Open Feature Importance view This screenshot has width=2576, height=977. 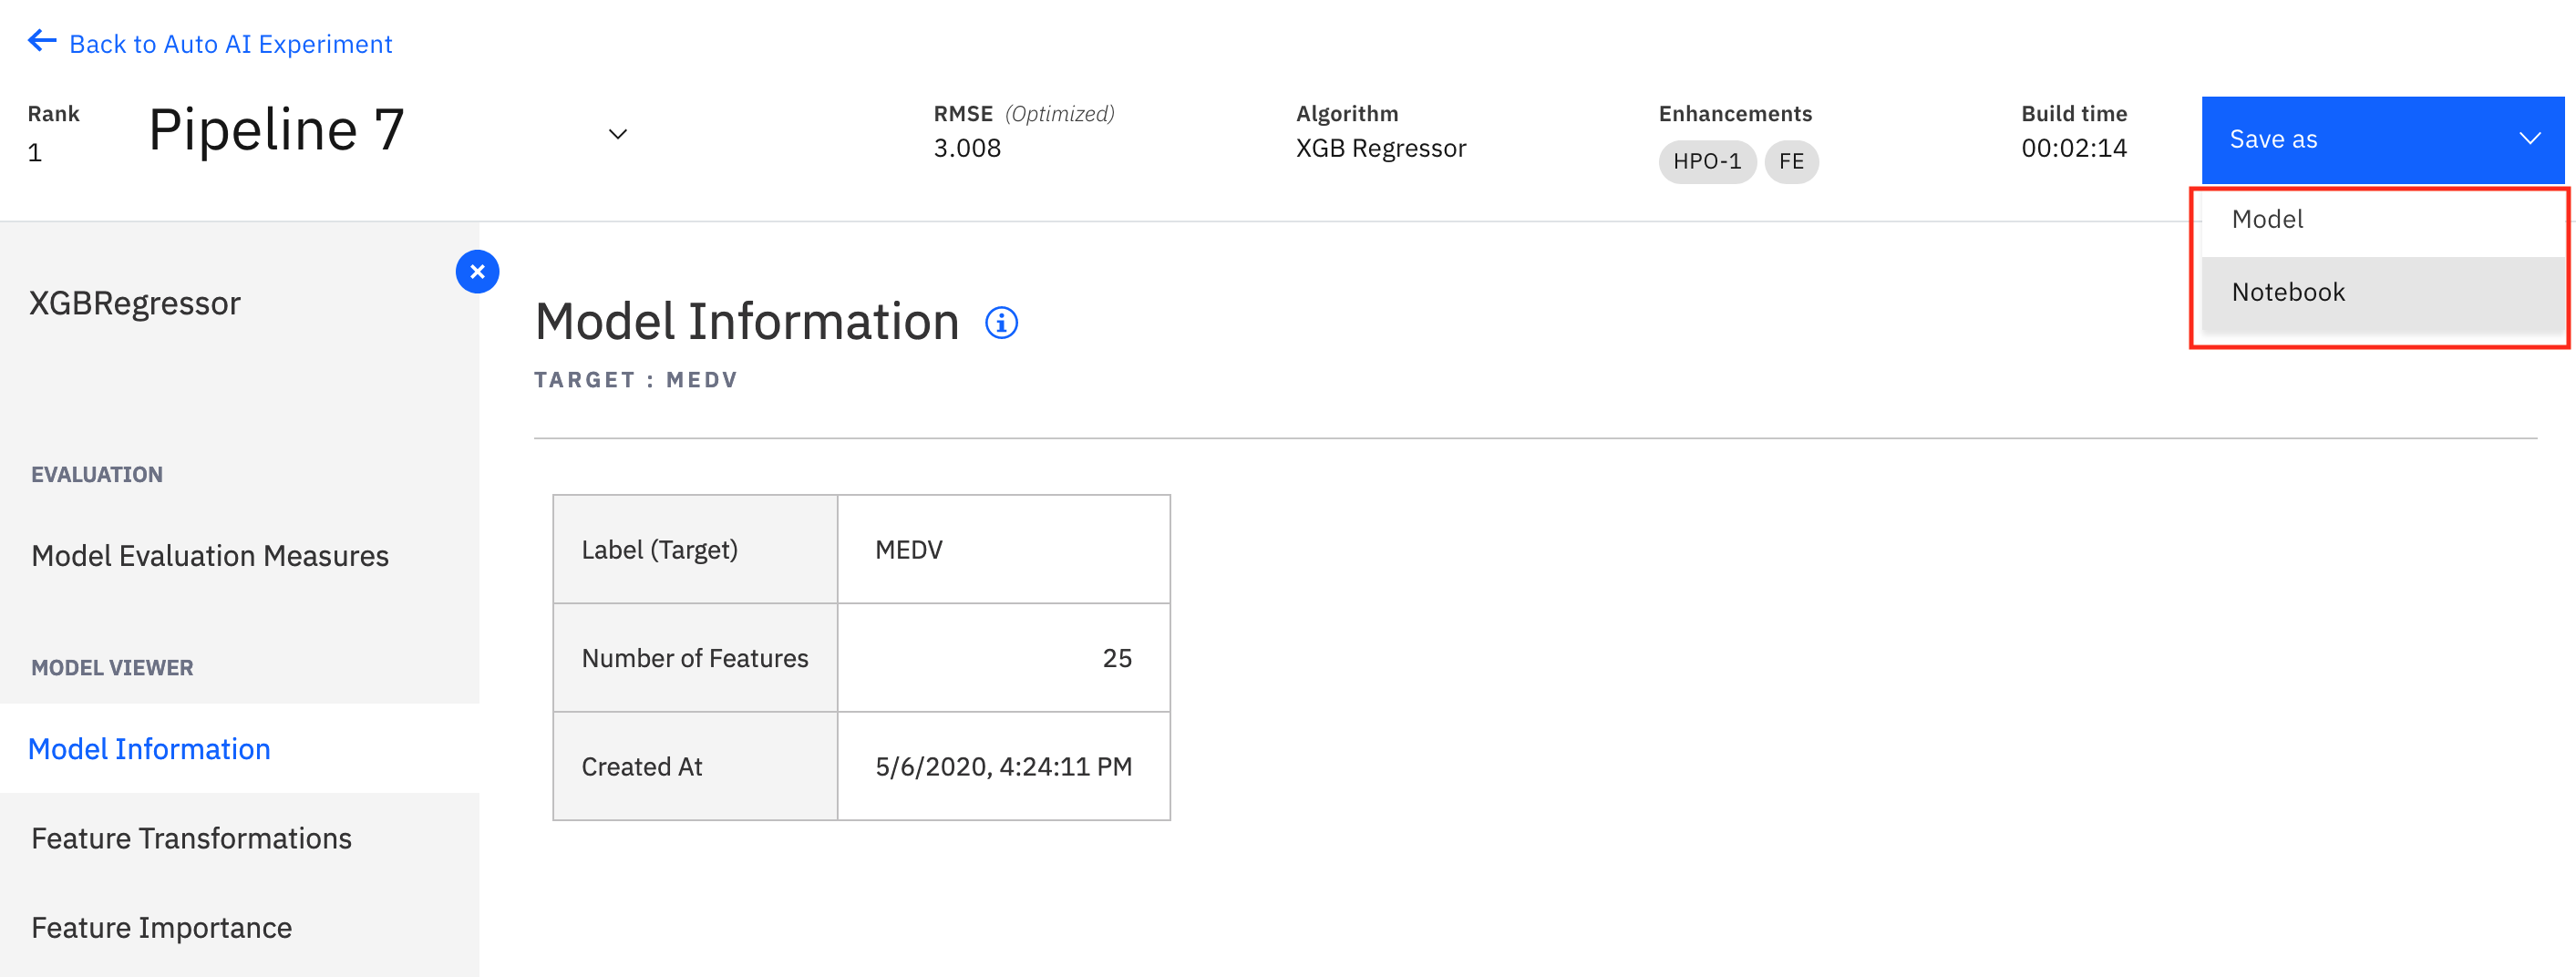[162, 928]
